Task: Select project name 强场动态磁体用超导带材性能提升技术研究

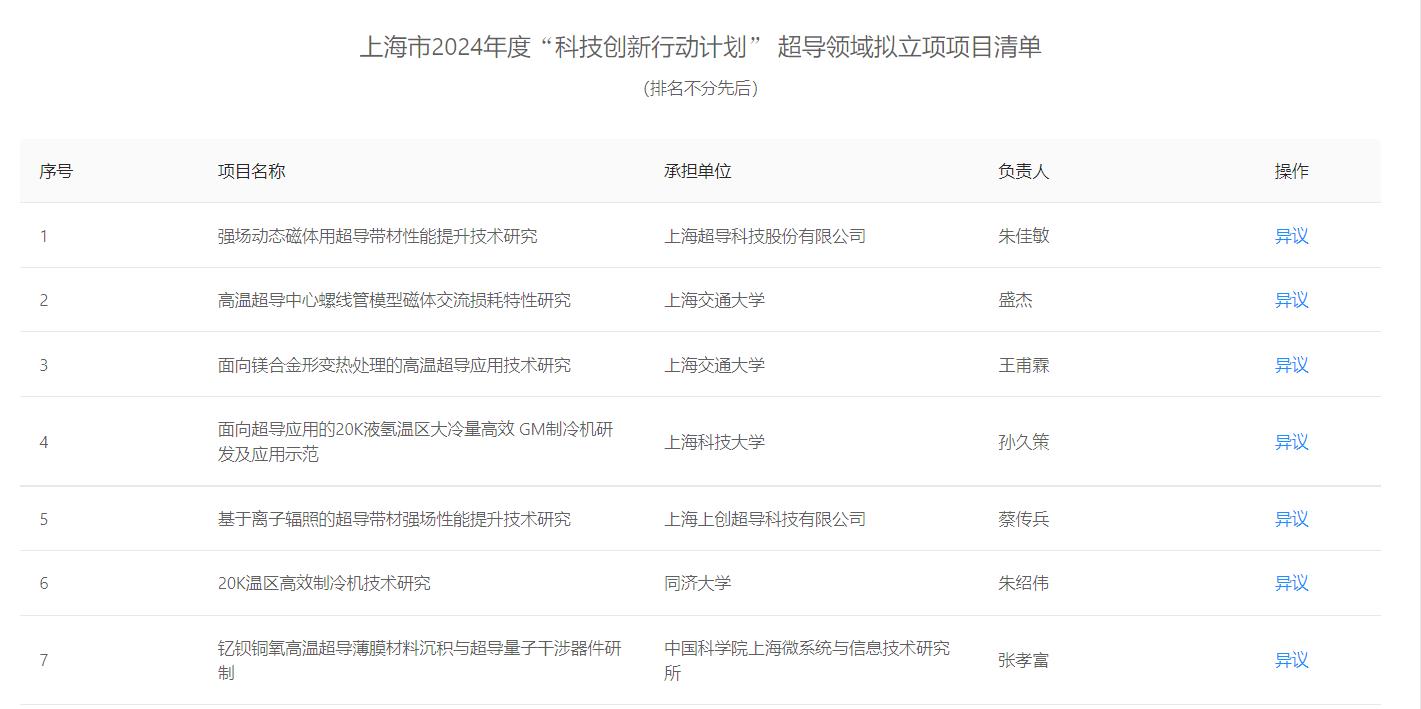Action: [378, 236]
